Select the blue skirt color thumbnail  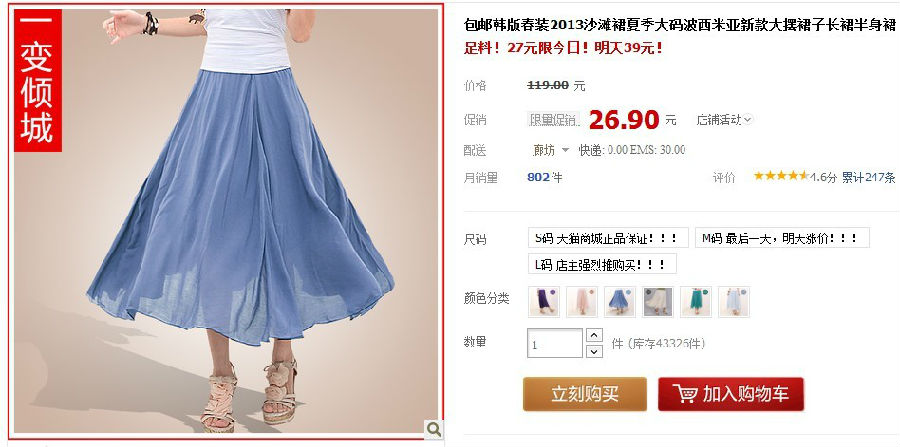click(x=620, y=302)
